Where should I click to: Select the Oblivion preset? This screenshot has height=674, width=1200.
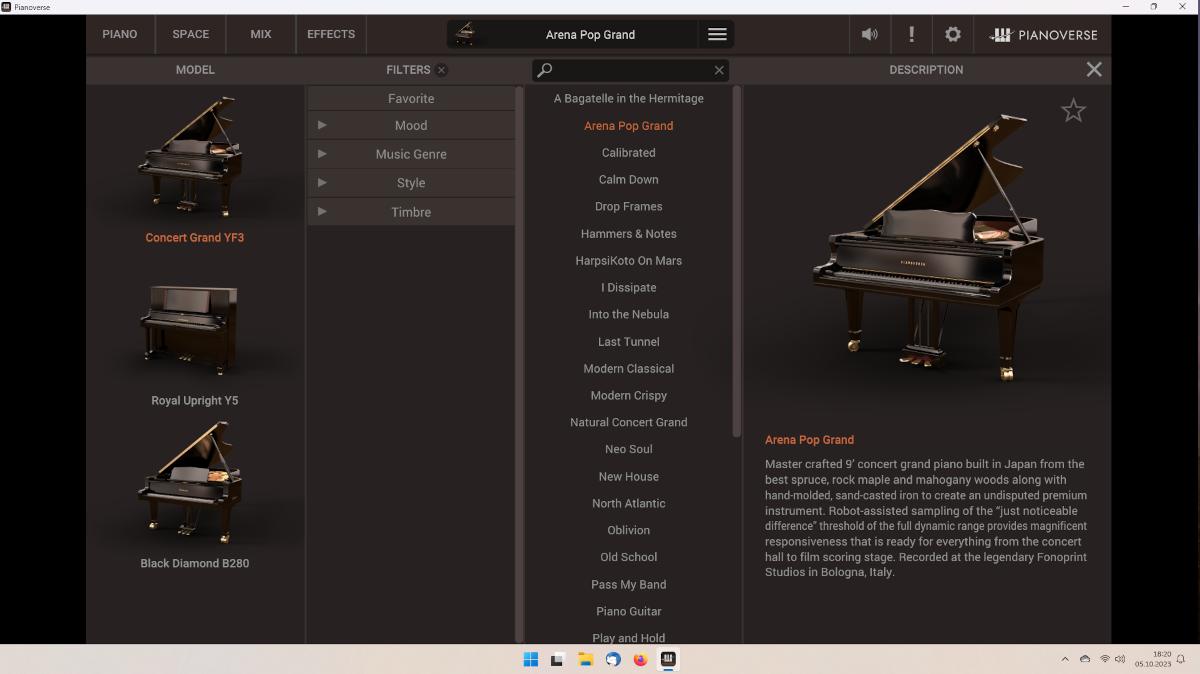click(629, 531)
